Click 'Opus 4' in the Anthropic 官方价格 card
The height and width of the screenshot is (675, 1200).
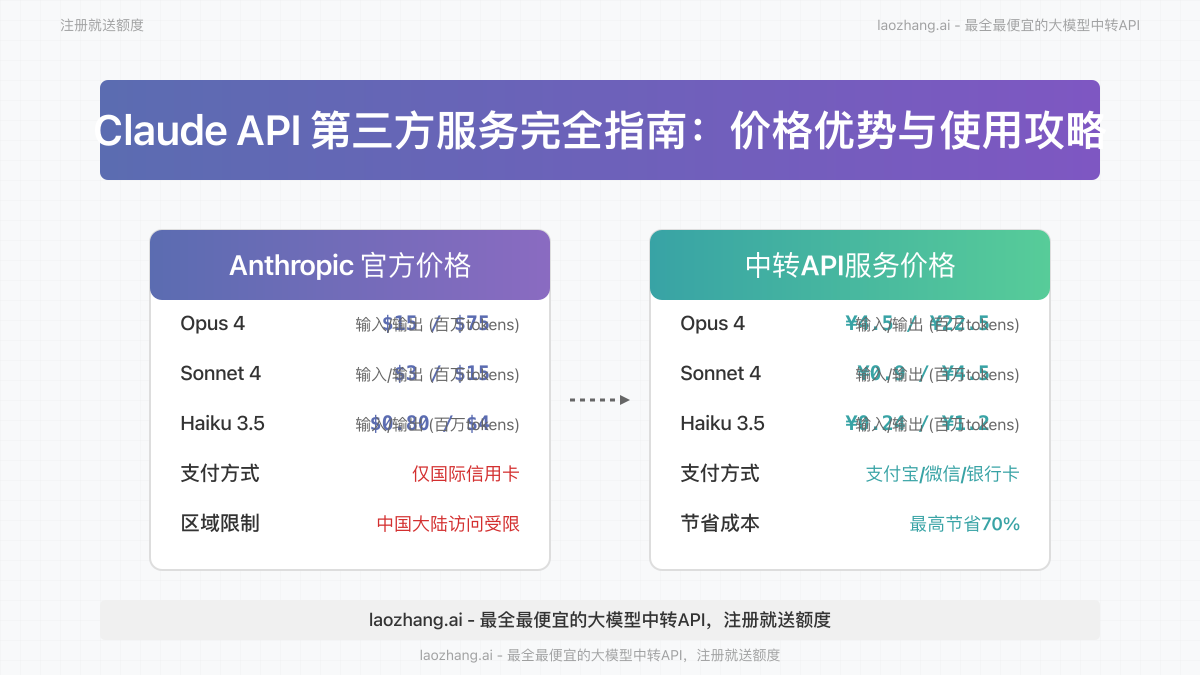coord(212,323)
